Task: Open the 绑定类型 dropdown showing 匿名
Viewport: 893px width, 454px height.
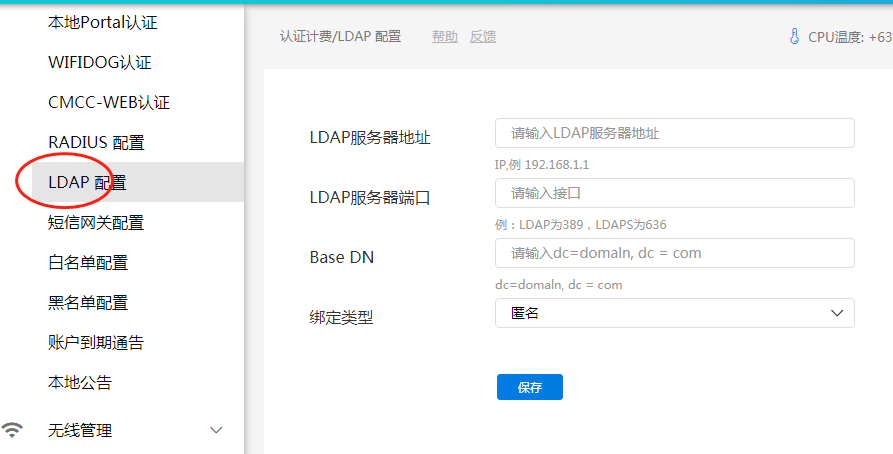Action: click(660, 313)
